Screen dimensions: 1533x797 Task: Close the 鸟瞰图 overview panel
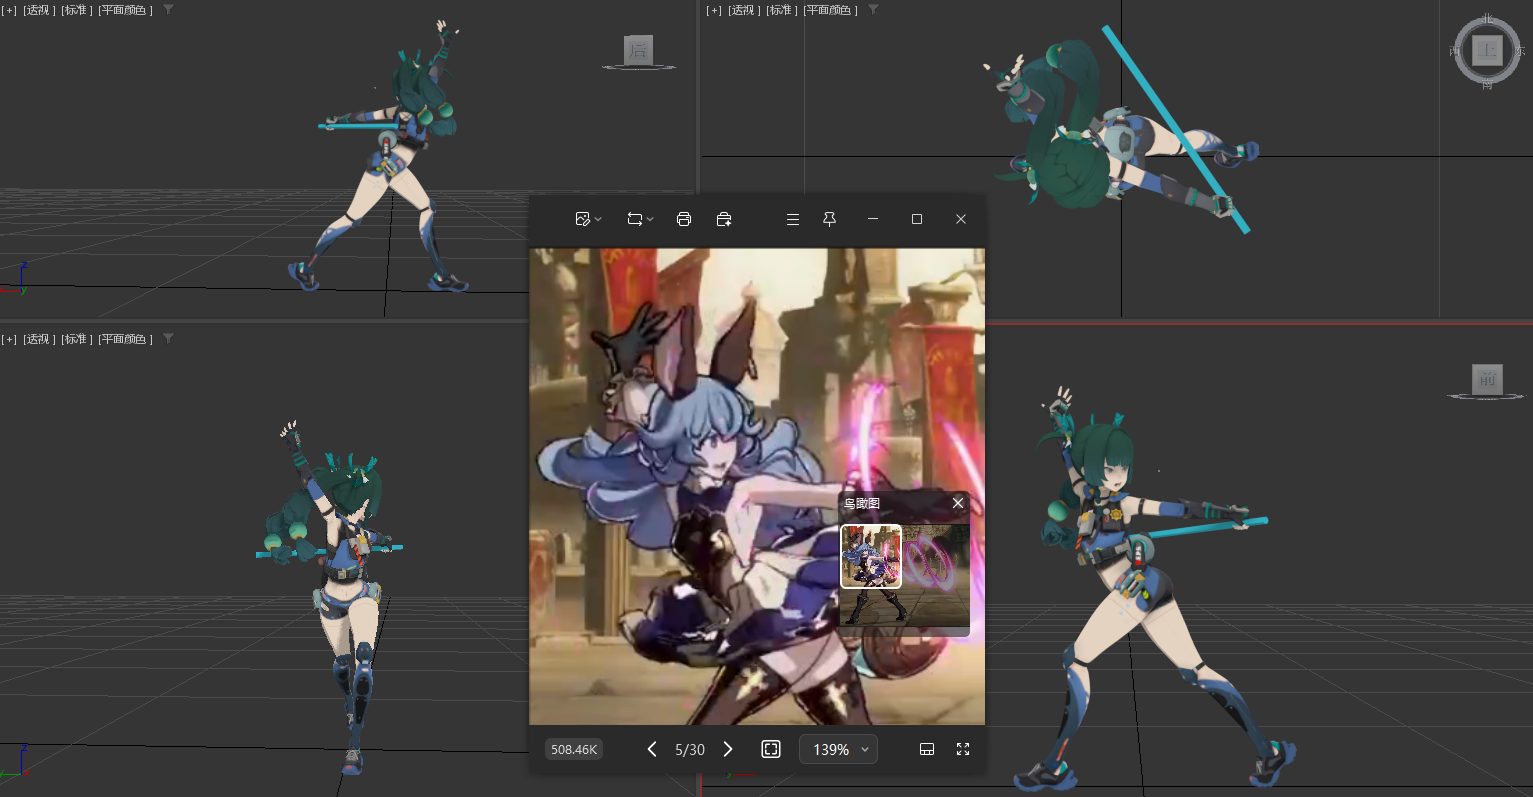pyautogui.click(x=958, y=503)
